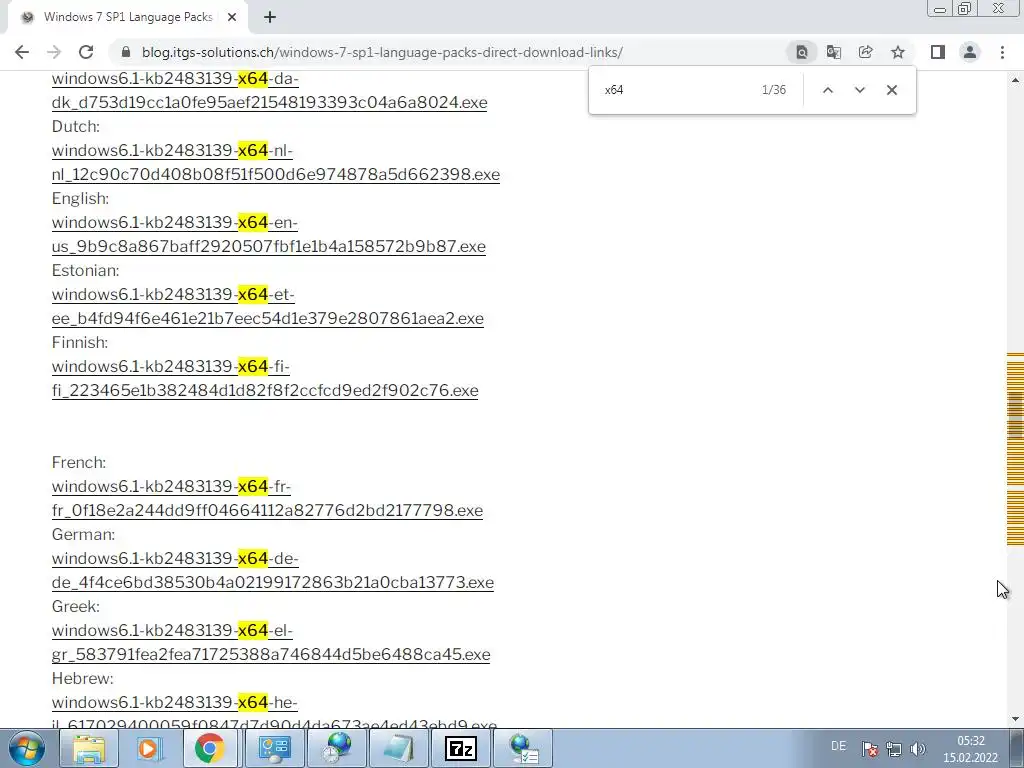
Task: Open the globe-with-clock taskbar item
Action: pos(336,748)
